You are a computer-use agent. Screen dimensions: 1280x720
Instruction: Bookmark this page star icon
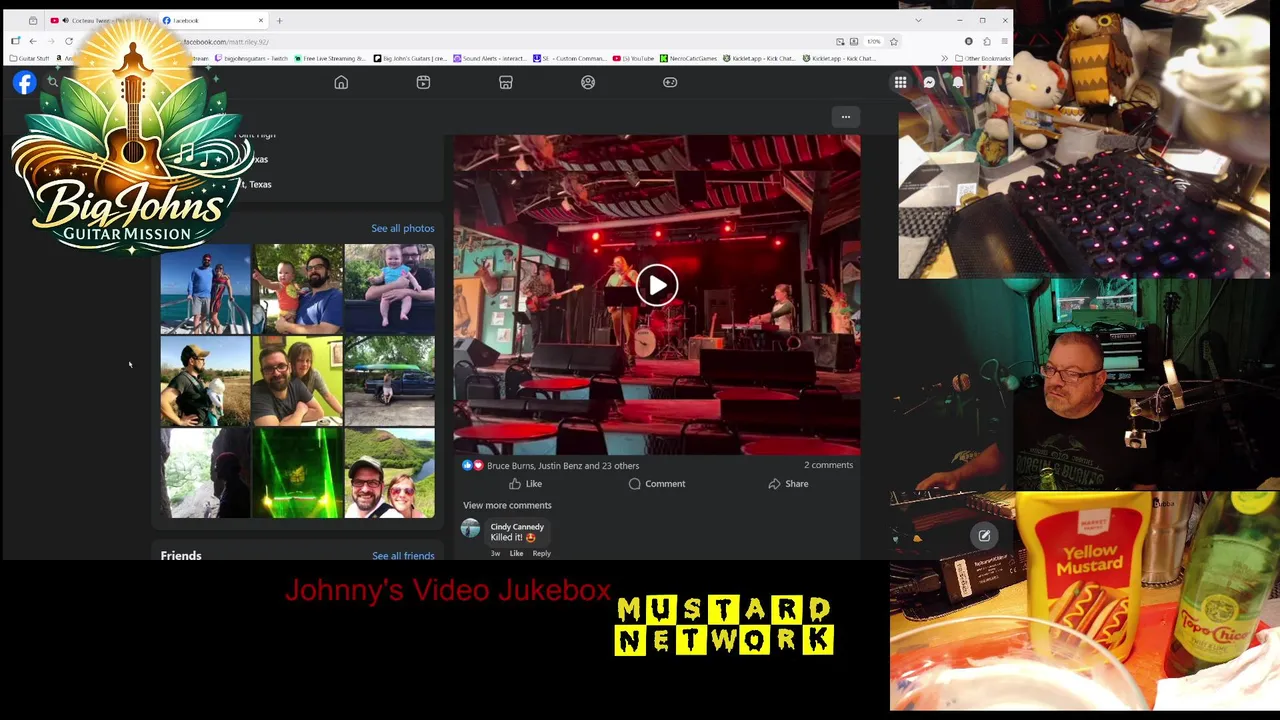pyautogui.click(x=894, y=41)
